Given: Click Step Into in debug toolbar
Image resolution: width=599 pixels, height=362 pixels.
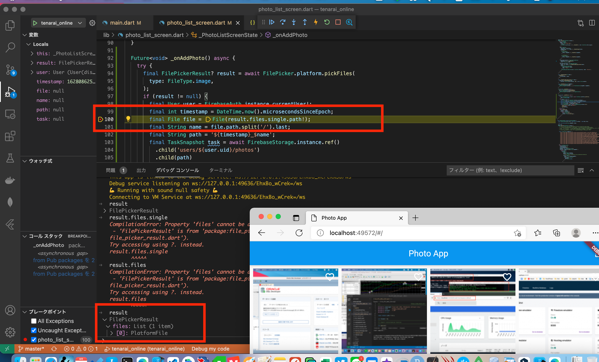Looking at the screenshot, I should point(294,22).
